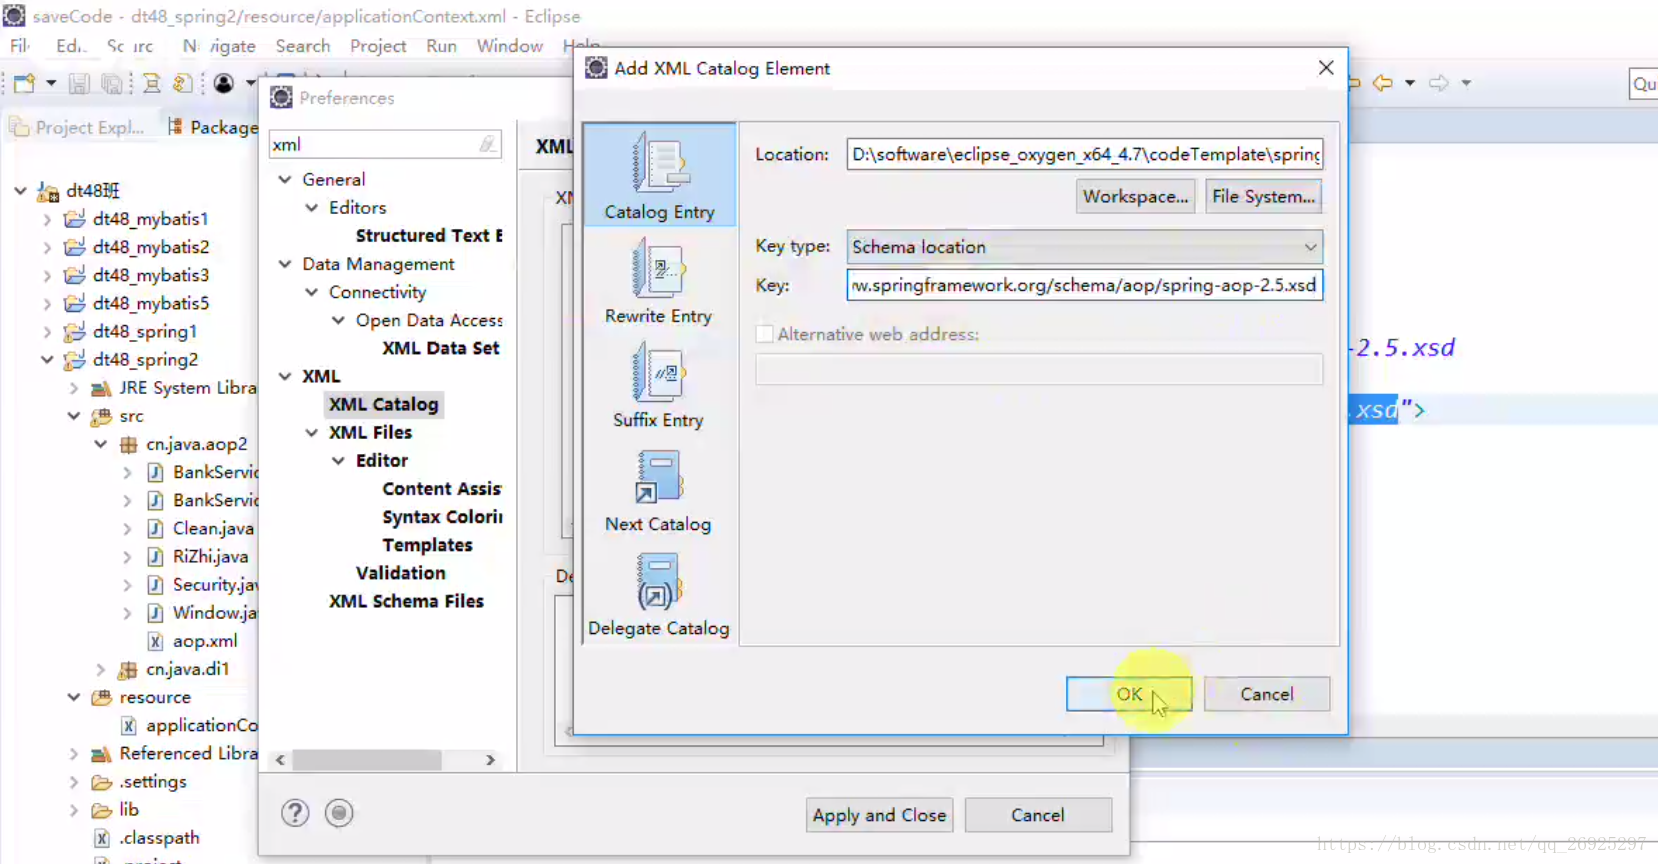Select the Catalog Entry icon
This screenshot has height=864, width=1658.
pyautogui.click(x=660, y=162)
